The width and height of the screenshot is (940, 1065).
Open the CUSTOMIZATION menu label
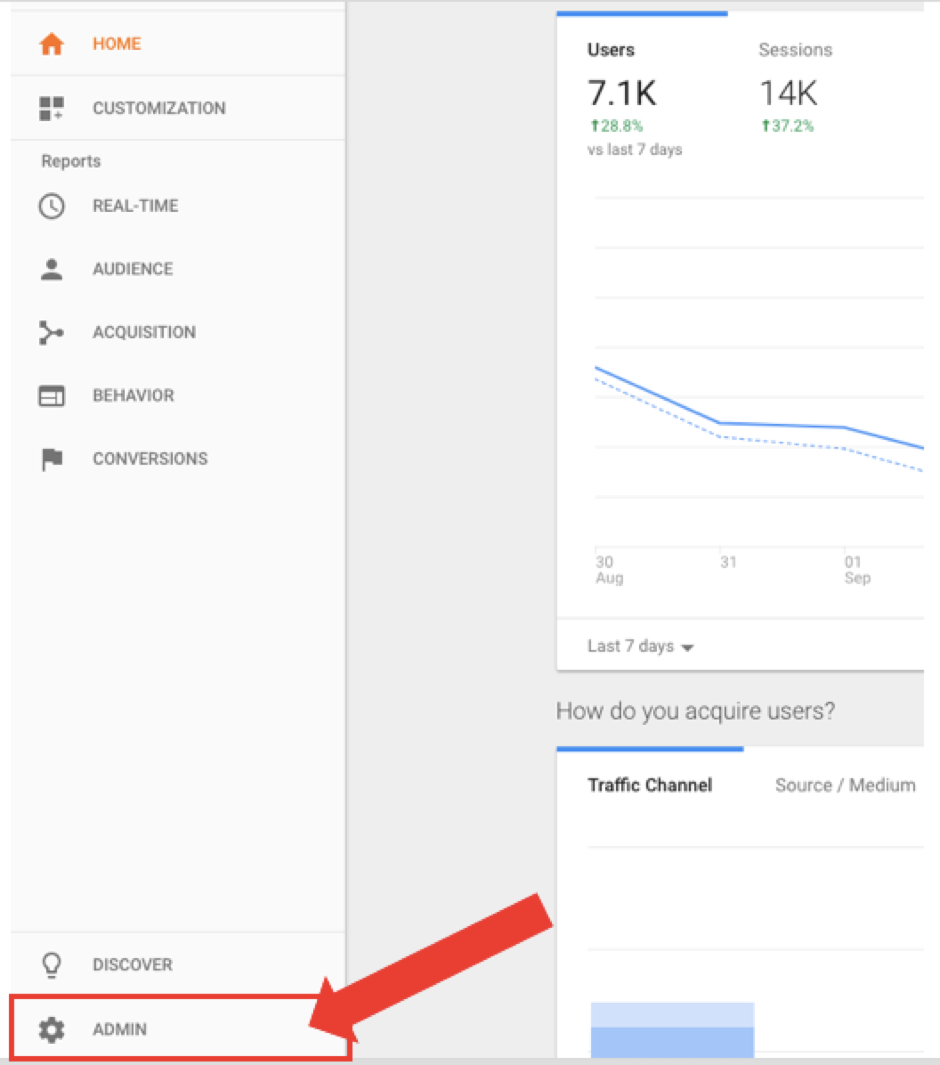pos(159,108)
